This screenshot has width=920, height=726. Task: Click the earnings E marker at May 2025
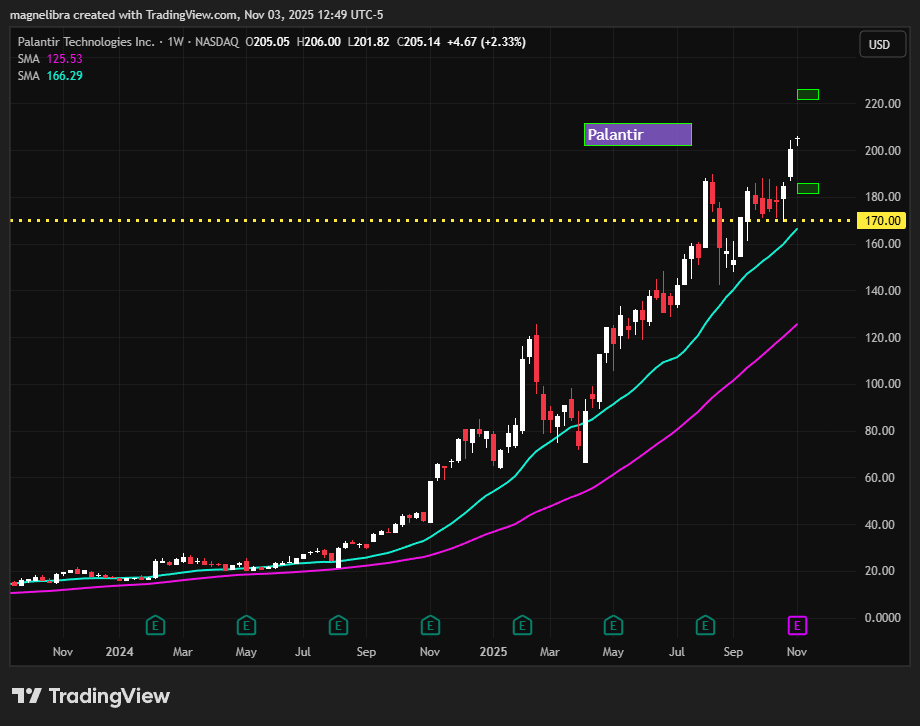point(613,626)
